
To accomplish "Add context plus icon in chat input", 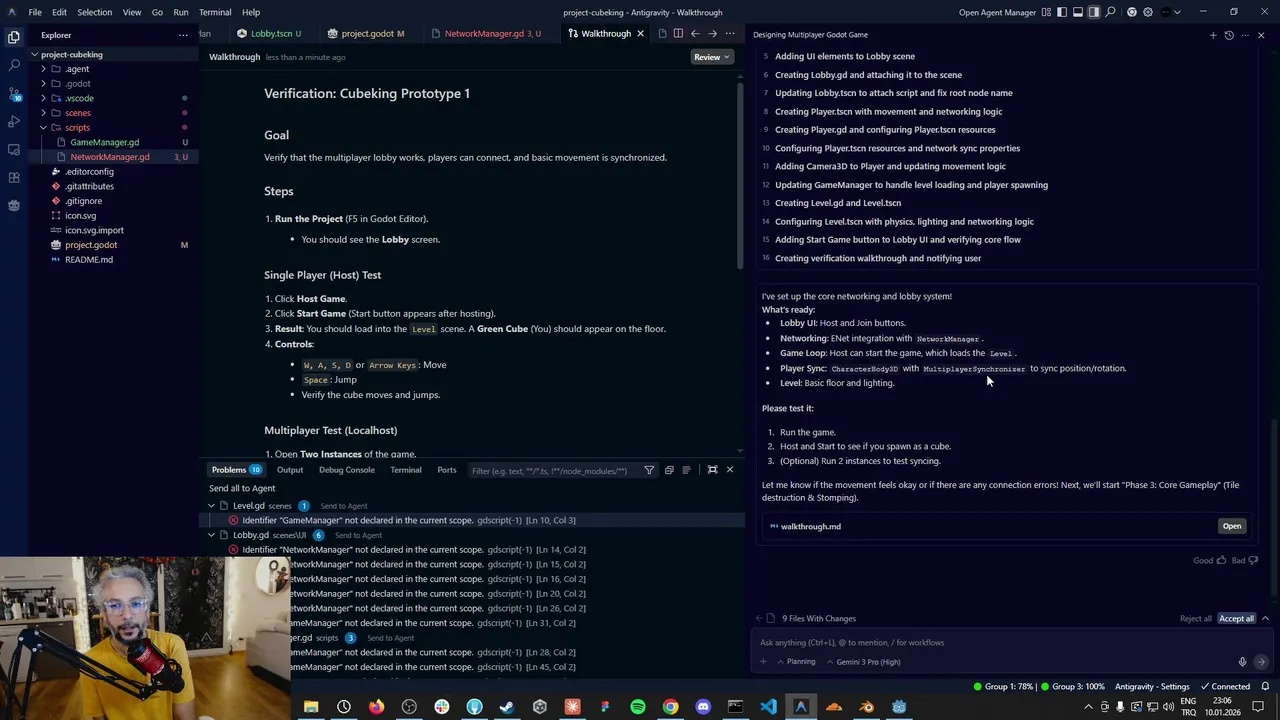I will pos(763,662).
